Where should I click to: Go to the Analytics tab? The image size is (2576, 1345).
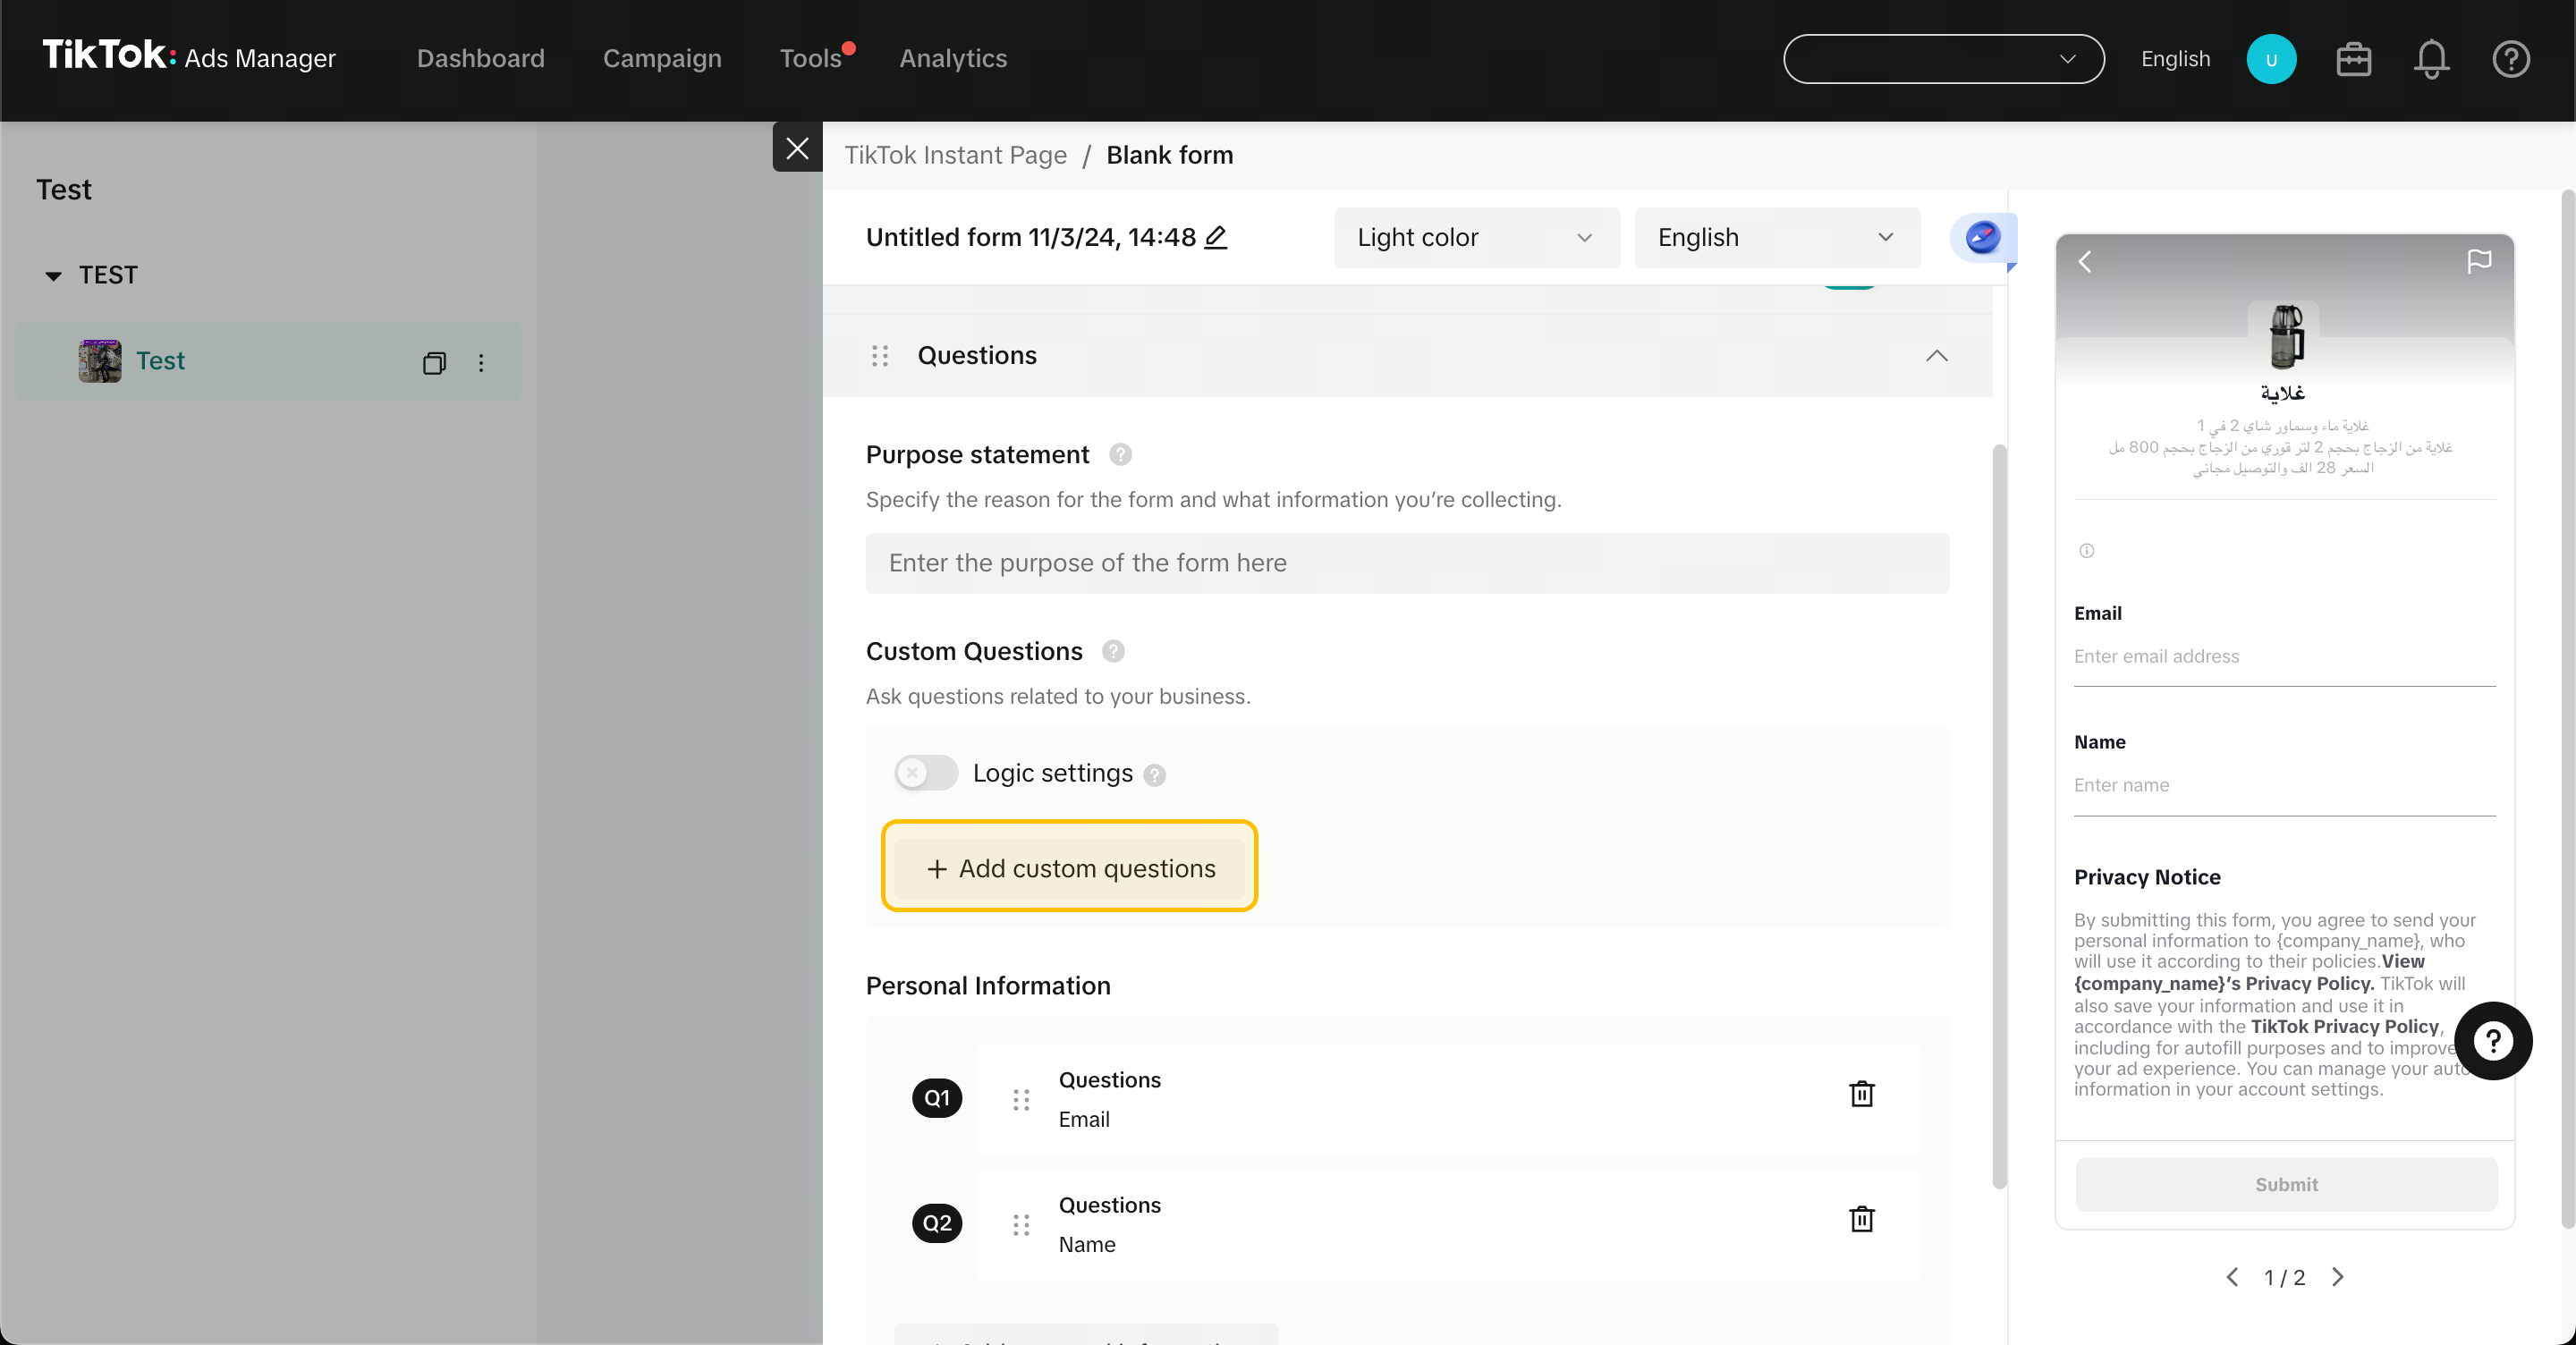[x=952, y=59]
